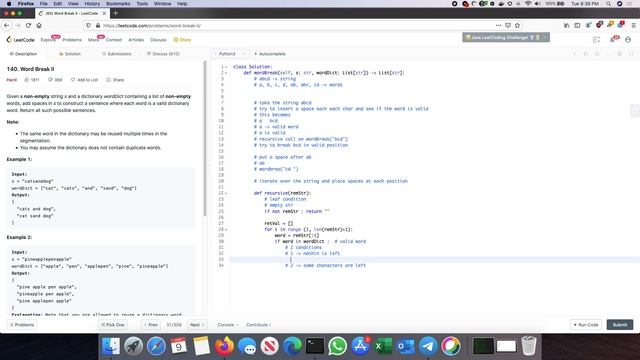The image size is (640, 360).
Task: Open the Python3 language dropdown
Action: point(230,53)
